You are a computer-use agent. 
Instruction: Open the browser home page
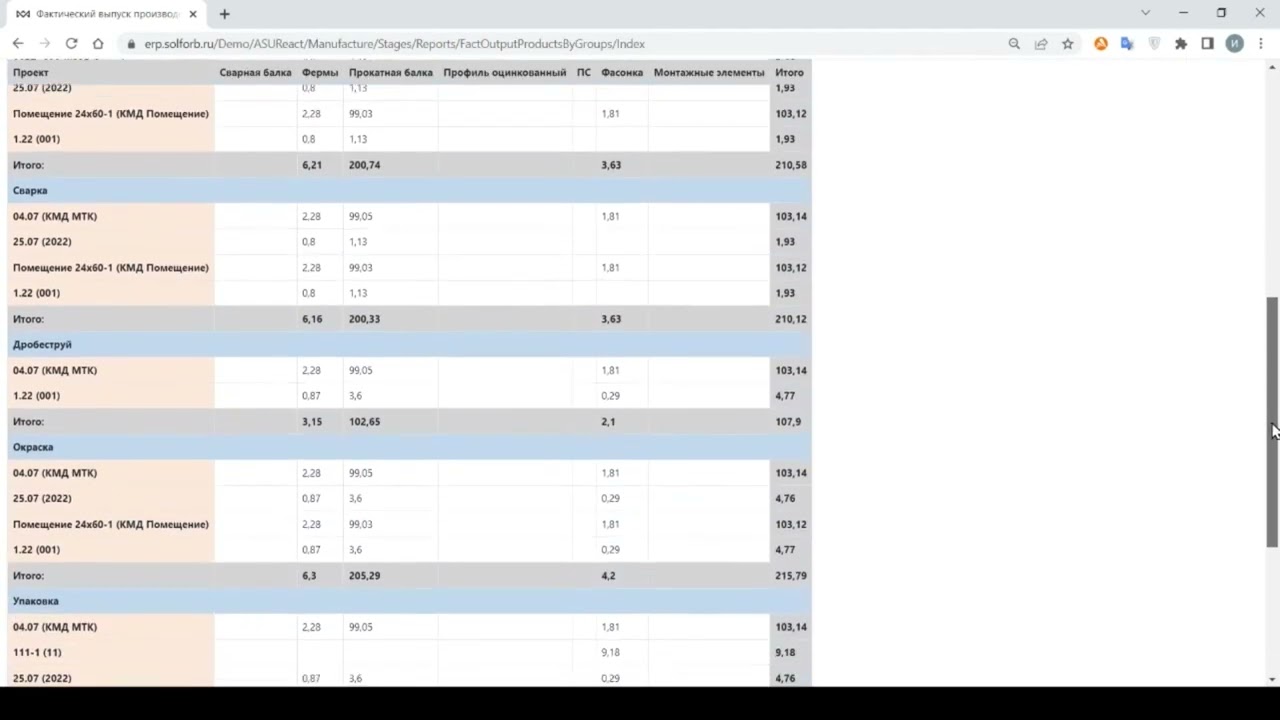pyautogui.click(x=98, y=44)
